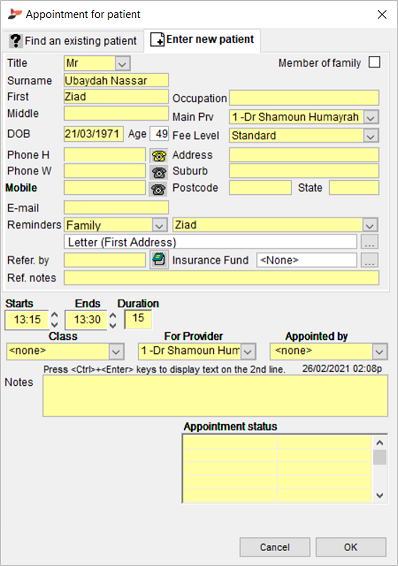Click the Mobile number input field

[105, 188]
